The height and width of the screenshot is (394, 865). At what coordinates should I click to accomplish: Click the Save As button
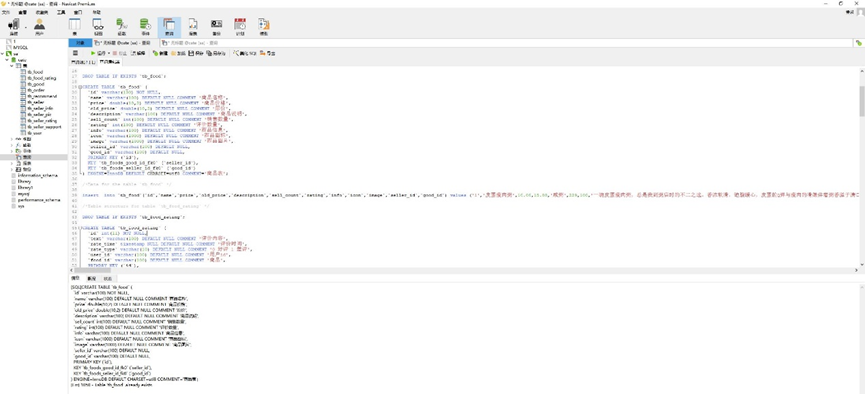click(x=216, y=53)
